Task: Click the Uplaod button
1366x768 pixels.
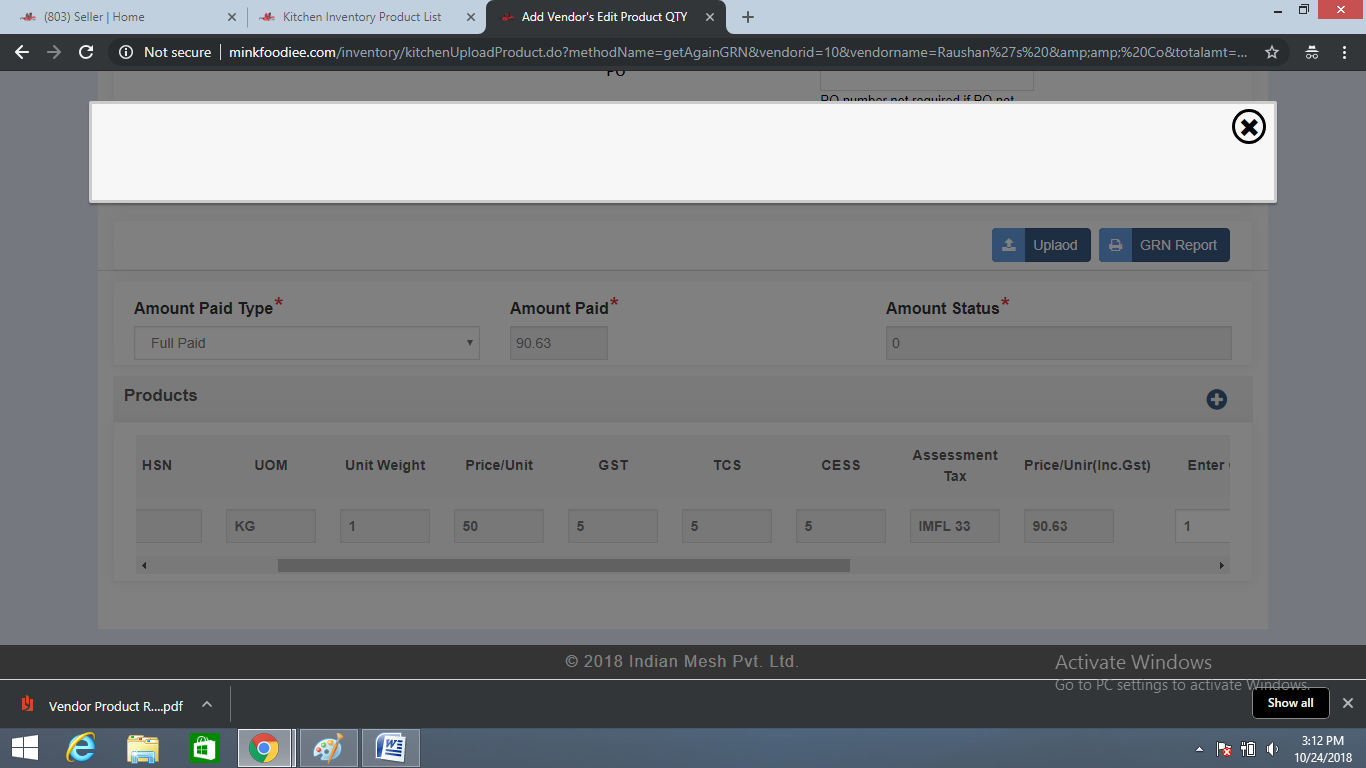Action: [x=1041, y=245]
